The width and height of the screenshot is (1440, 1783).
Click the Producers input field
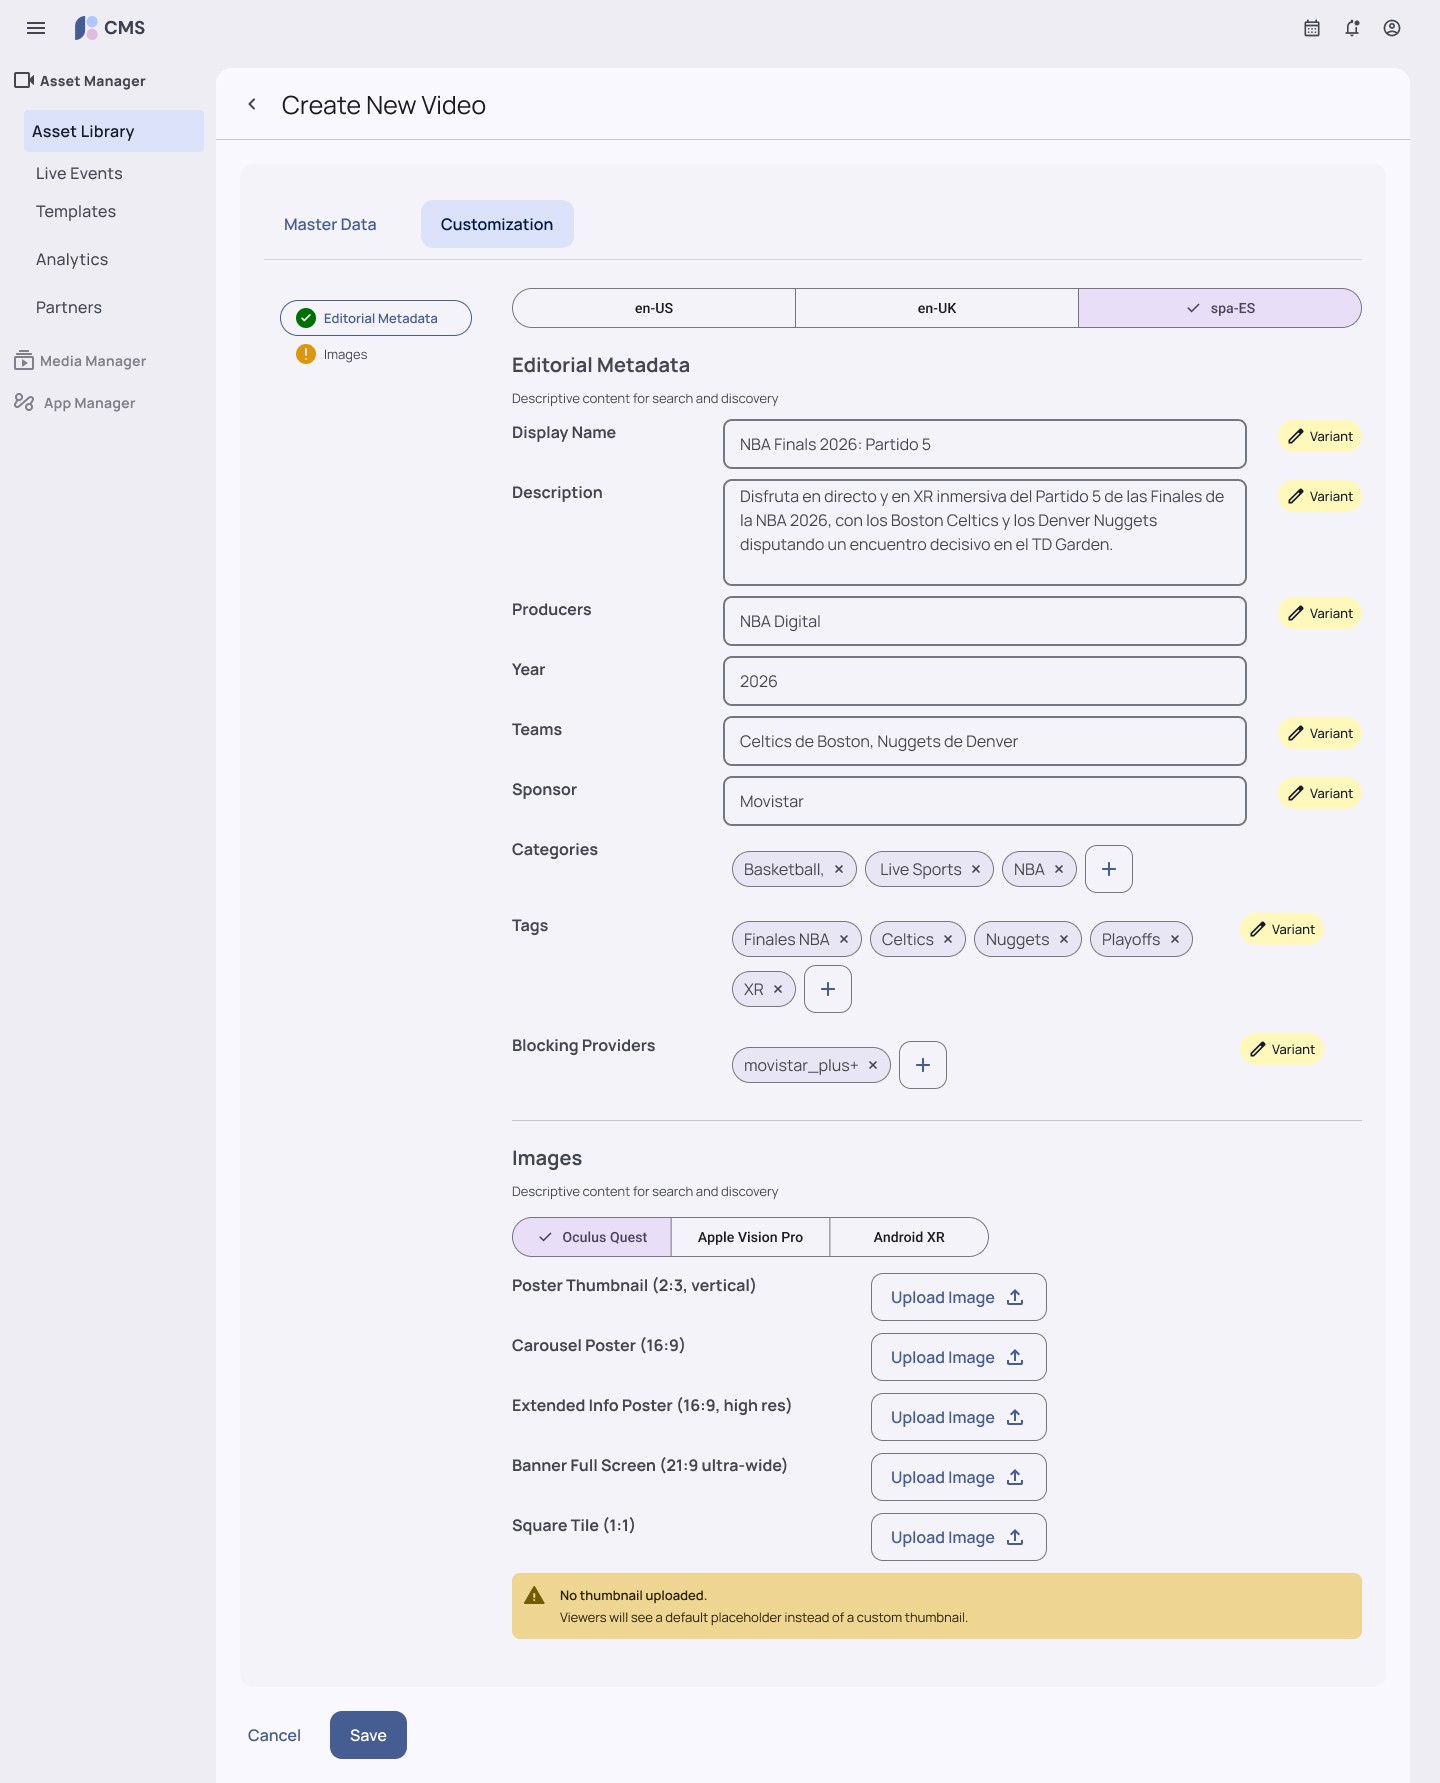pyautogui.click(x=985, y=621)
